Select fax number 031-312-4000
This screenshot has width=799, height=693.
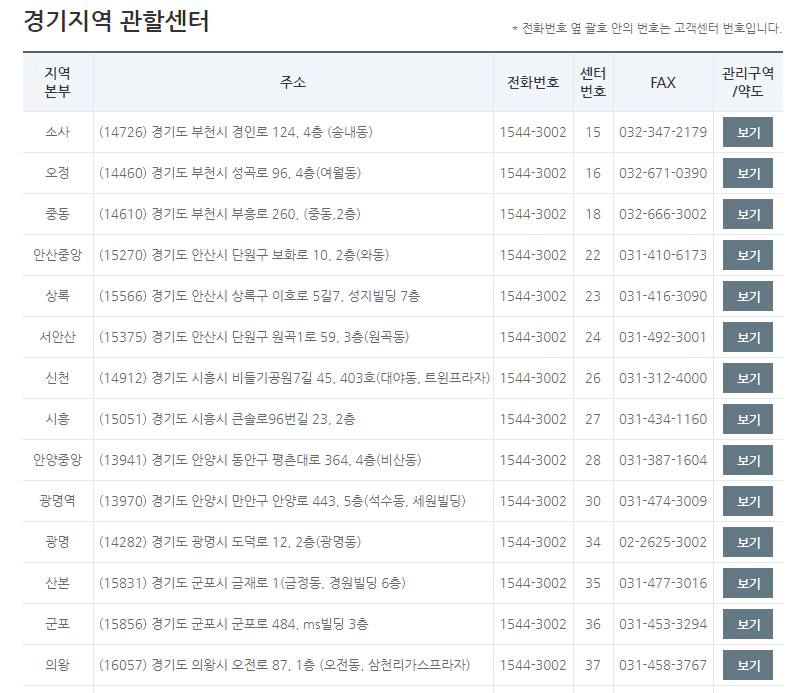coord(663,378)
